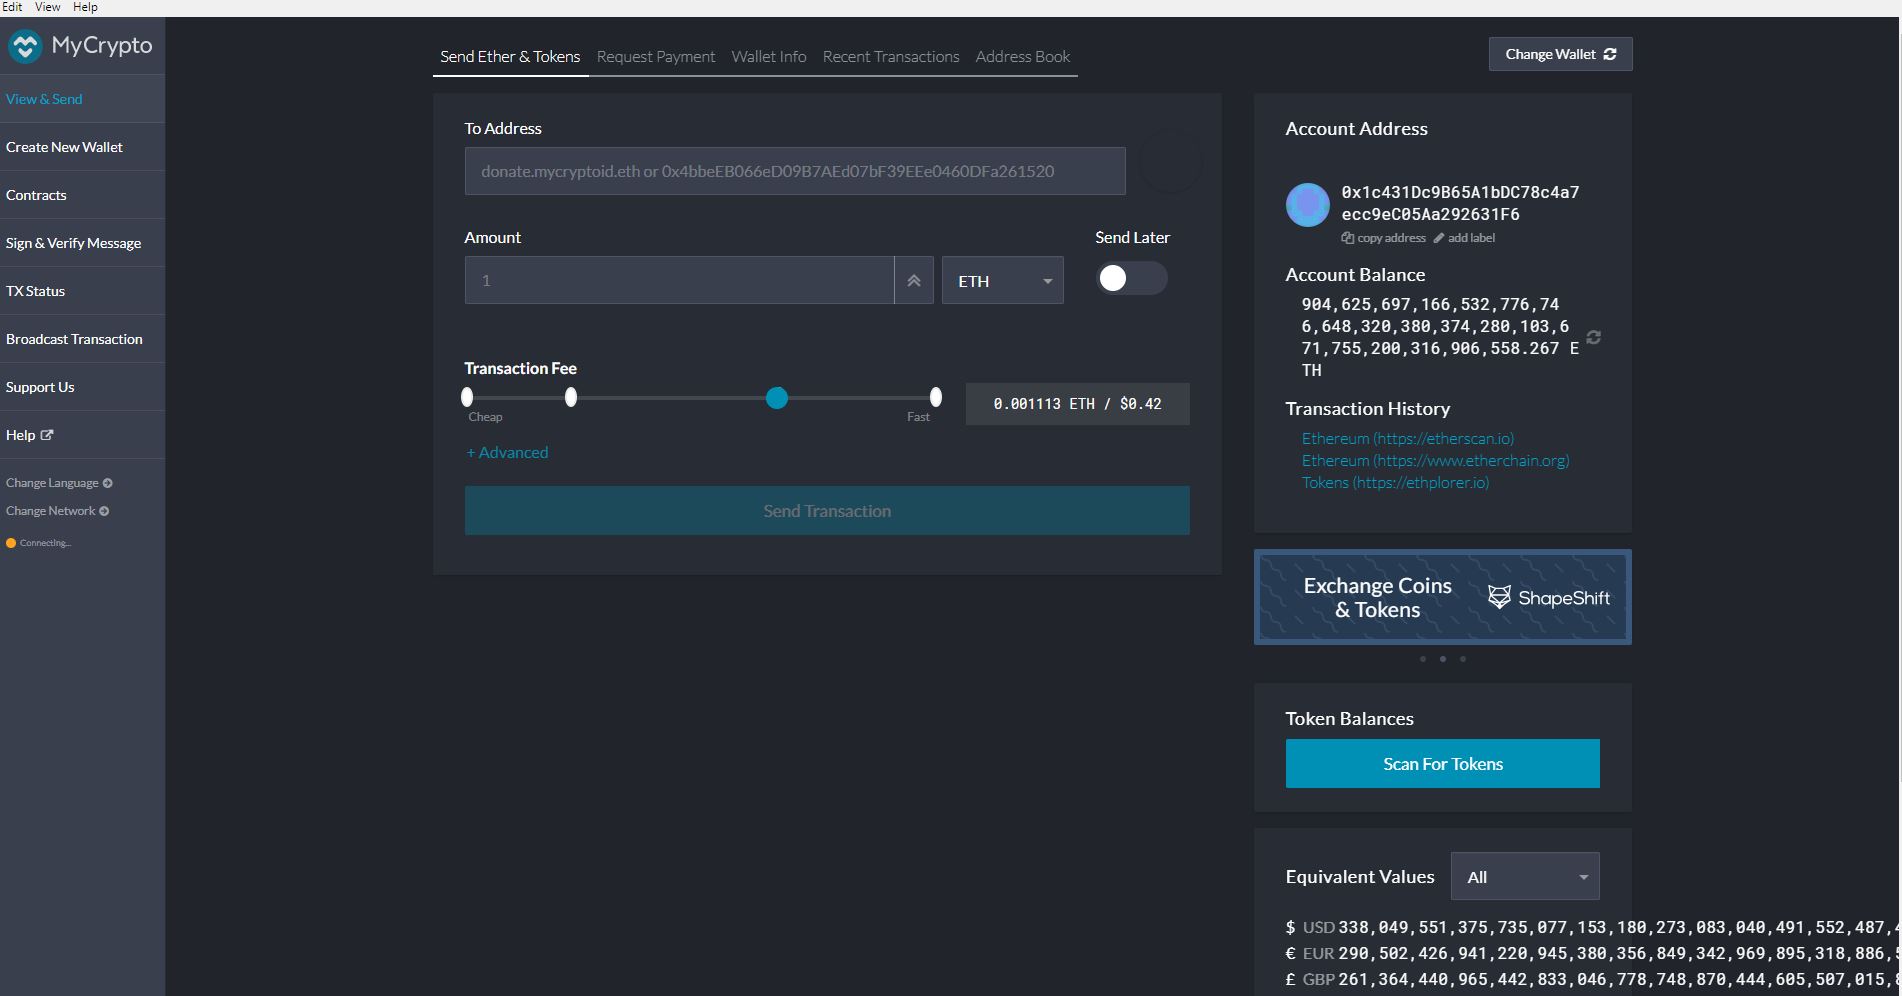Click the middle carousel dot under the banner
1902x996 pixels.
click(x=1443, y=659)
